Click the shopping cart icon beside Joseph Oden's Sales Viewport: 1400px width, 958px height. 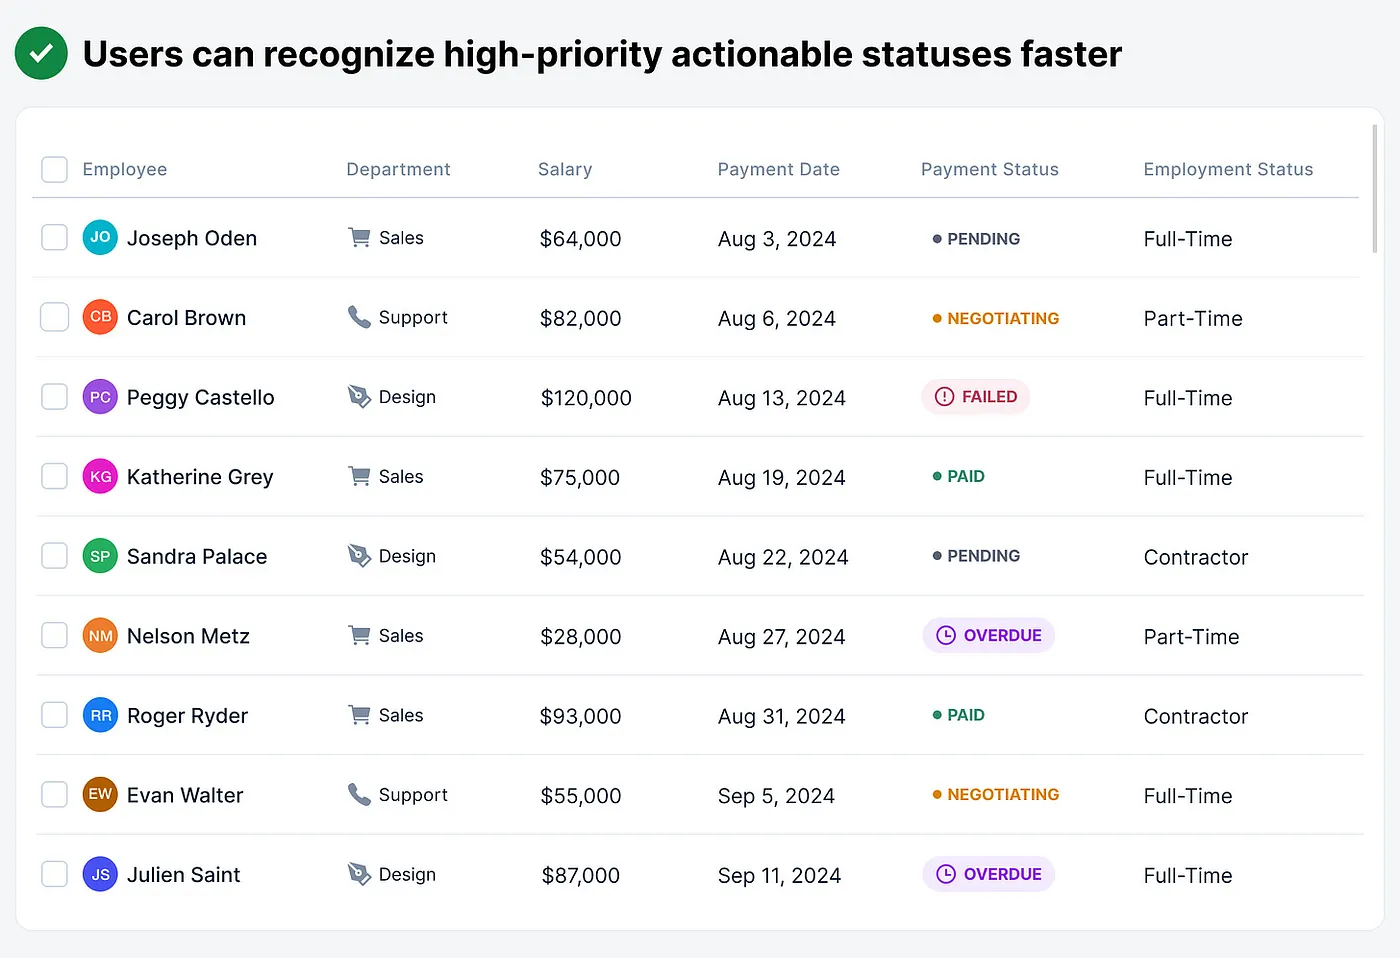click(359, 238)
